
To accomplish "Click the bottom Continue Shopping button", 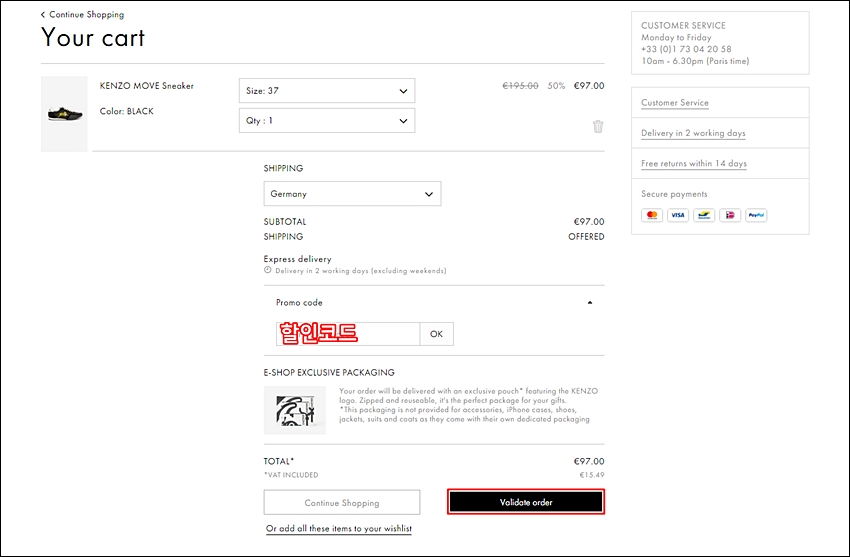I will [x=342, y=502].
